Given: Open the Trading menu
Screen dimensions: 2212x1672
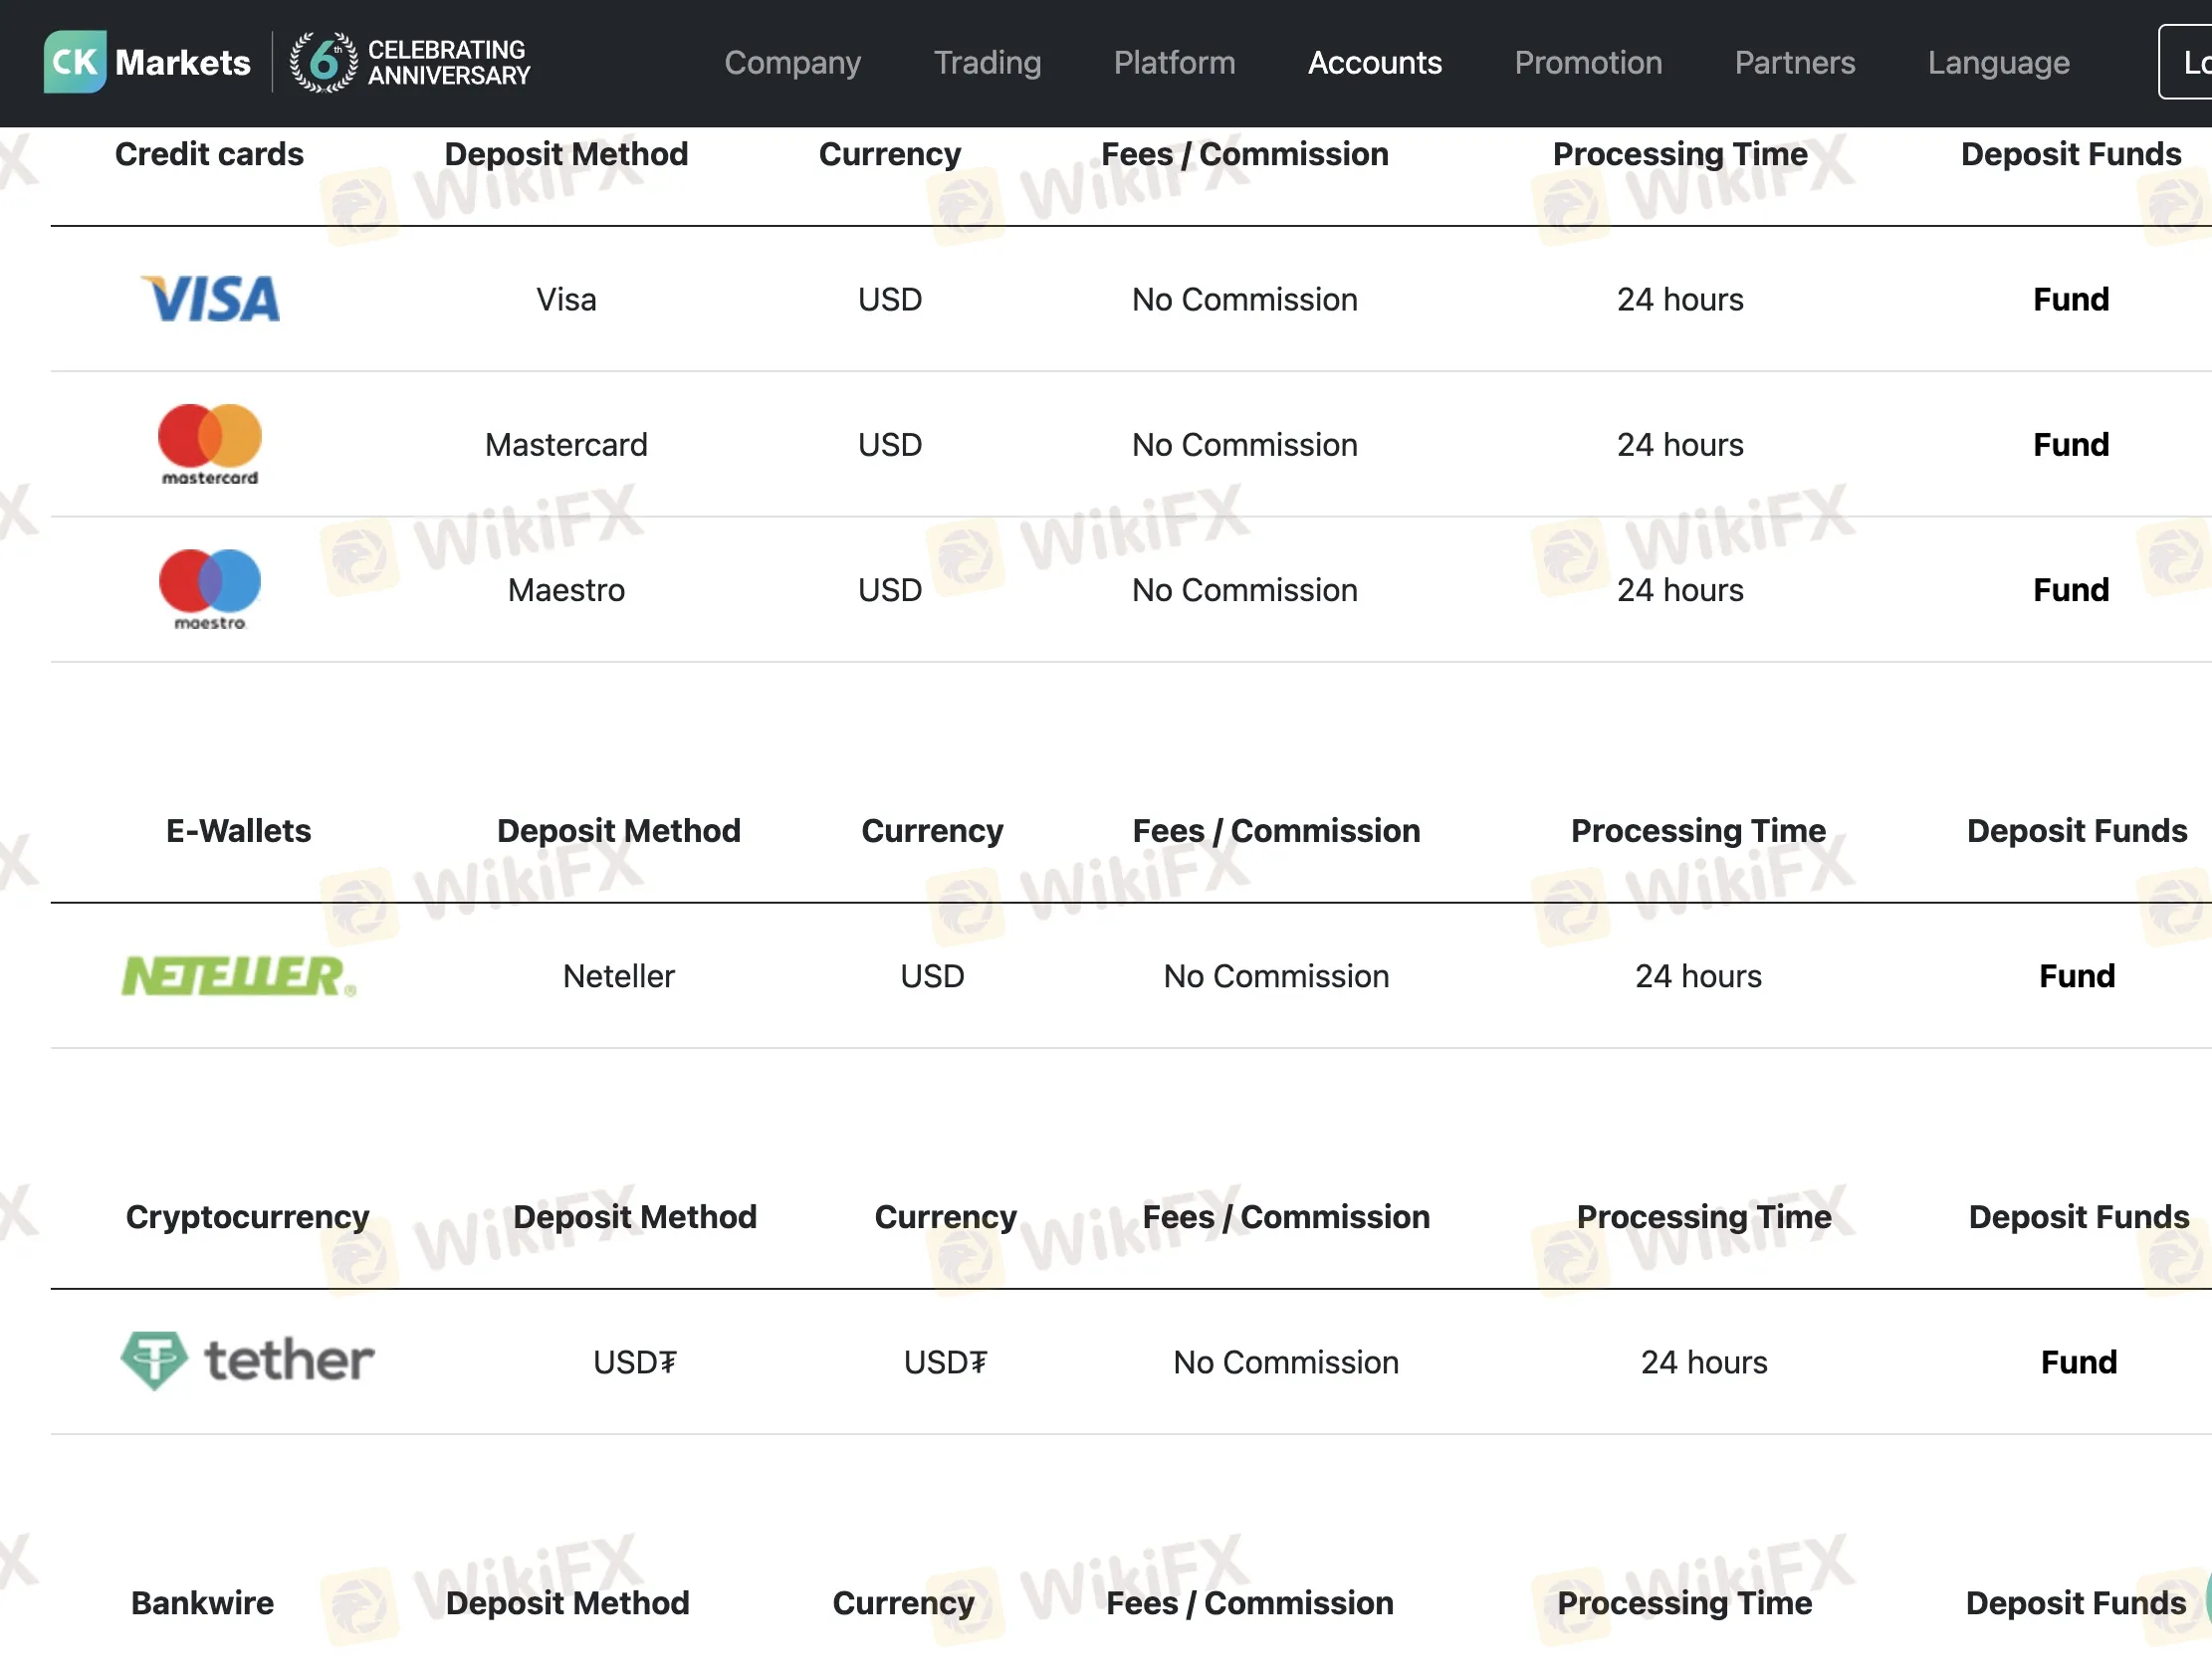Looking at the screenshot, I should 987,63.
